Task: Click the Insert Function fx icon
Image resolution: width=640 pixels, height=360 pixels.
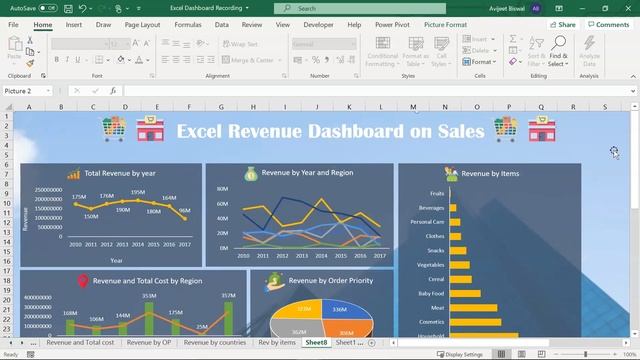Action: click(113, 91)
